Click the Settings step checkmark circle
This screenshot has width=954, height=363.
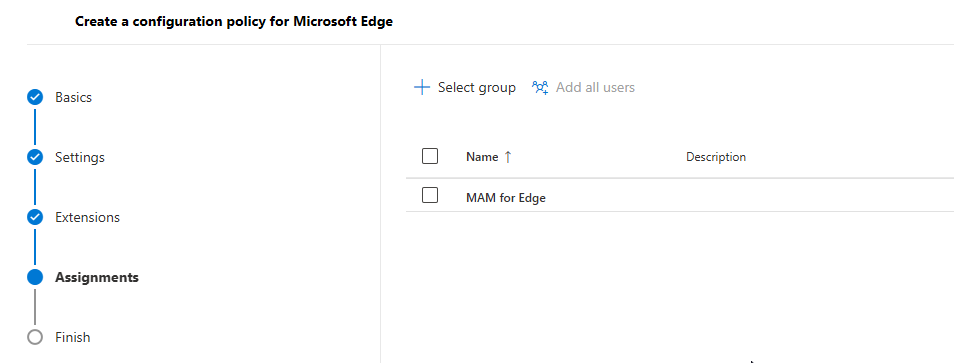click(x=35, y=157)
